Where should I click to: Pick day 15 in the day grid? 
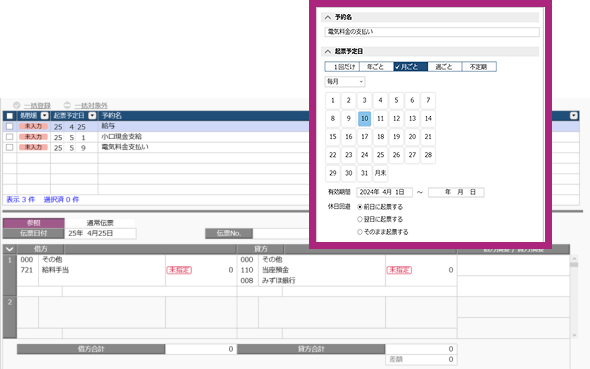tap(333, 137)
